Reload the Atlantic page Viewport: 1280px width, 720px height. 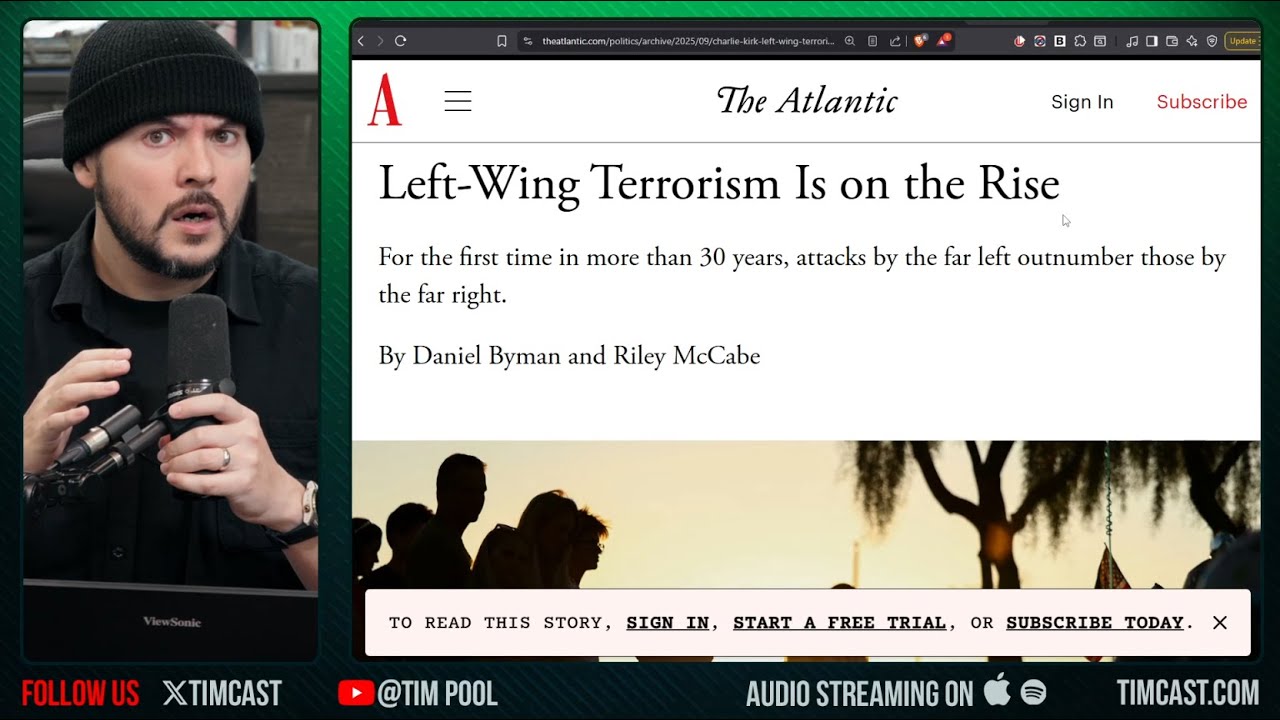pyautogui.click(x=400, y=41)
